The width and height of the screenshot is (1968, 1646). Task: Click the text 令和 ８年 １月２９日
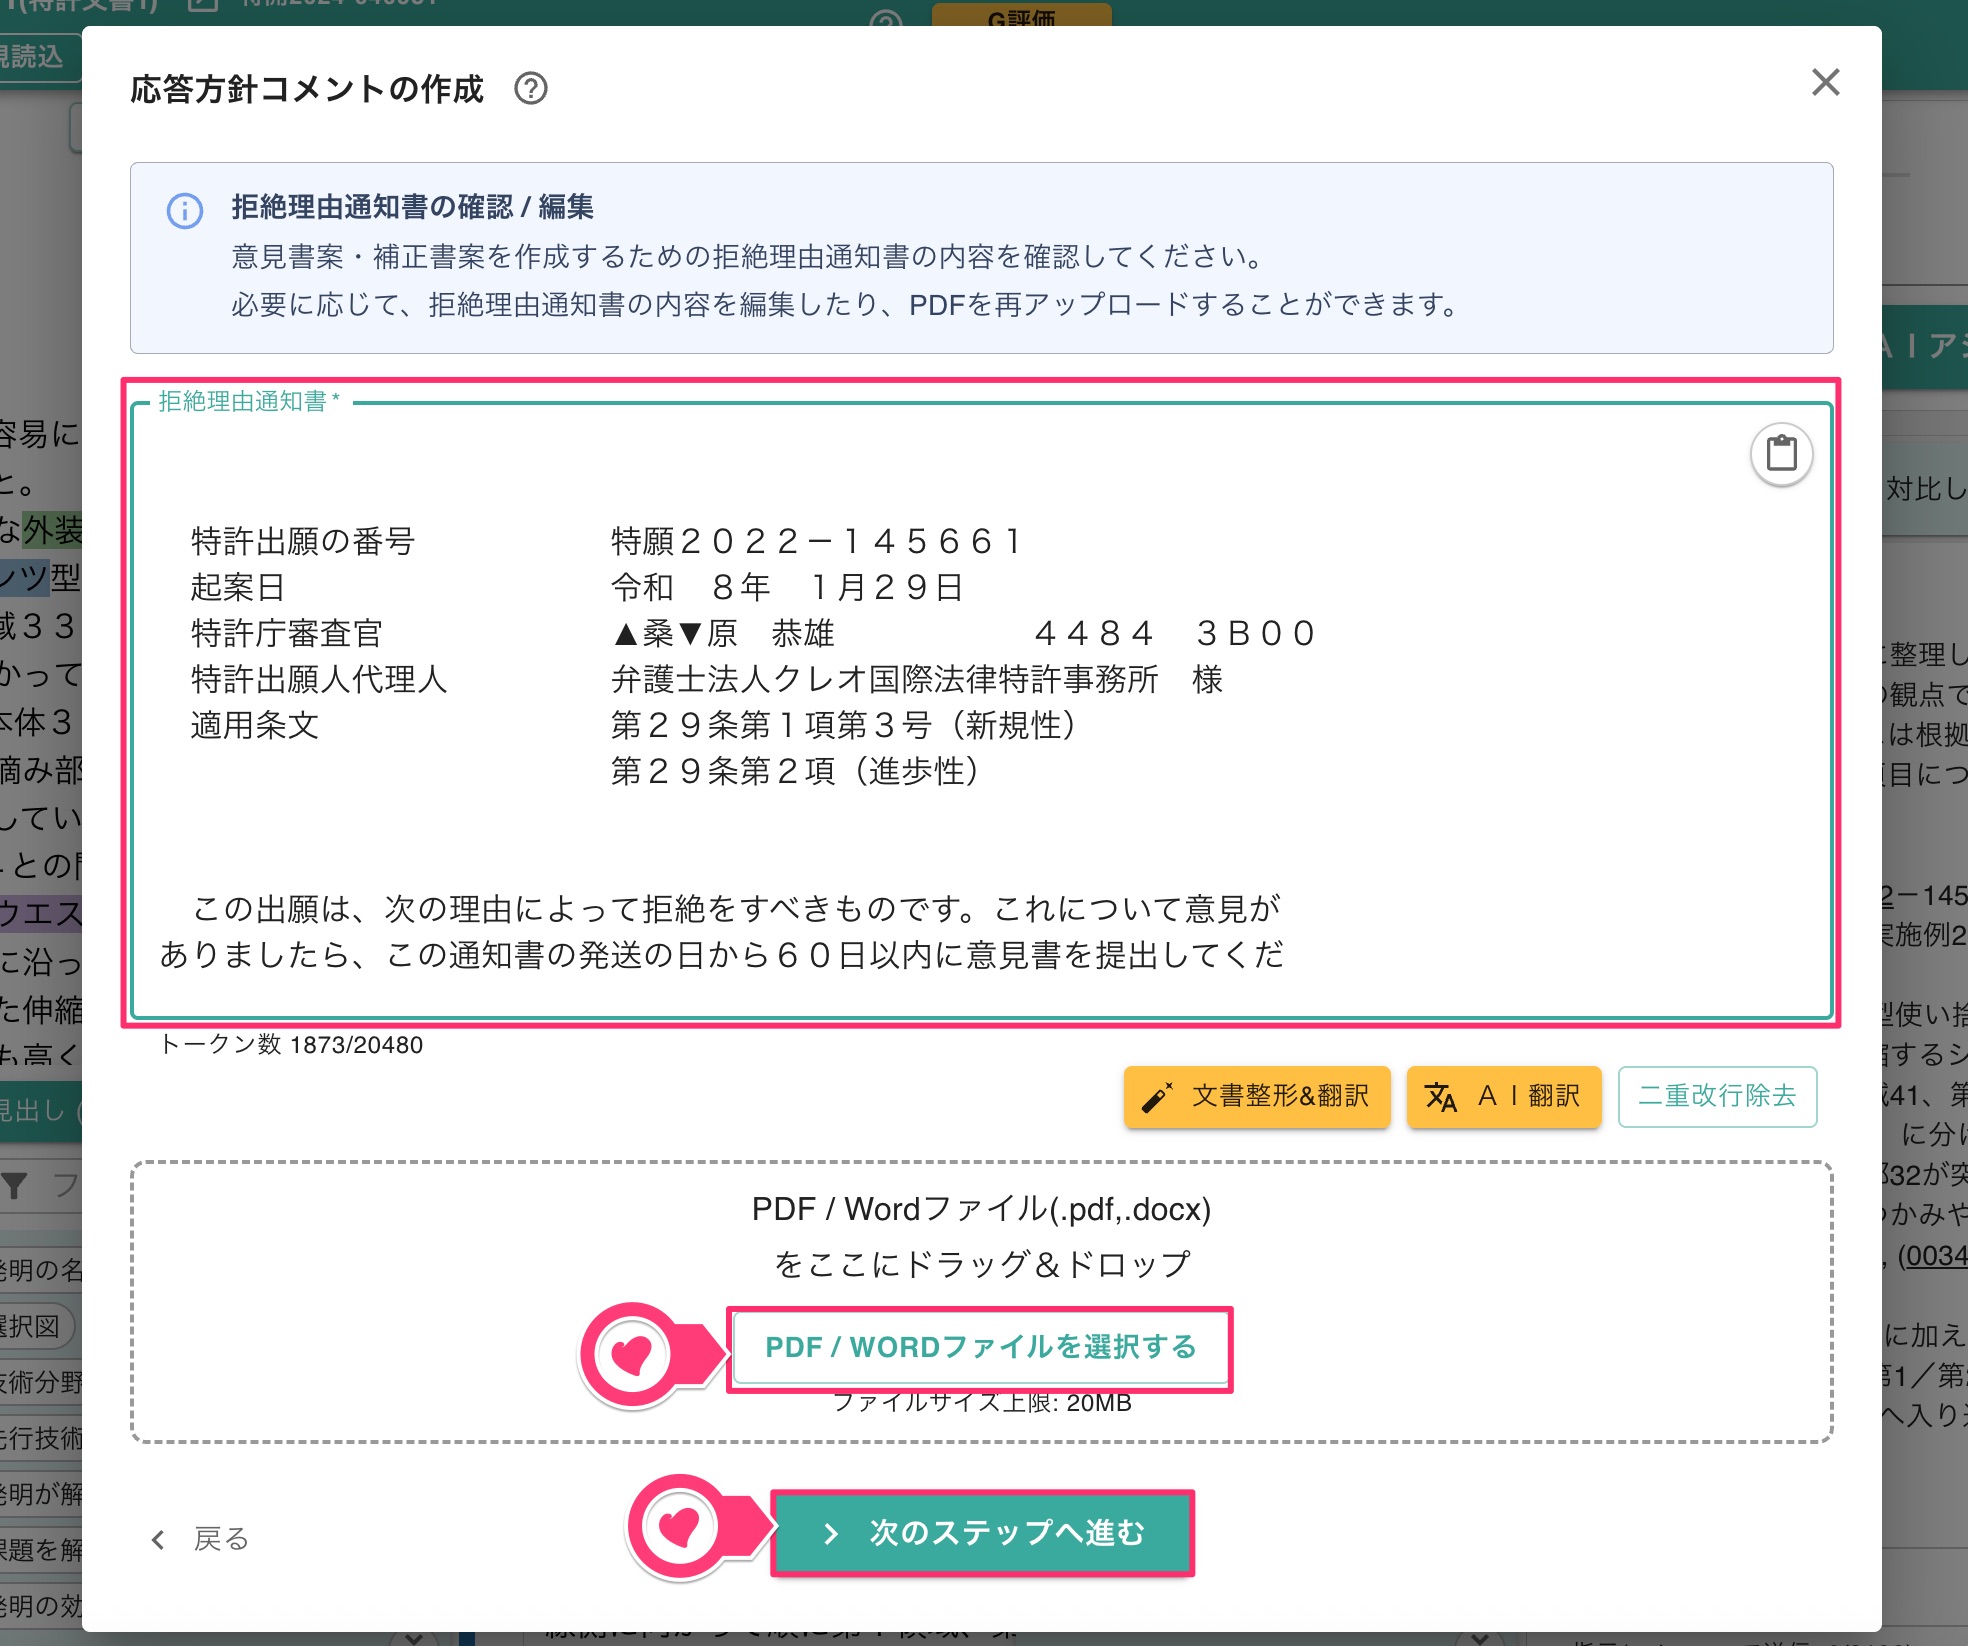[788, 588]
